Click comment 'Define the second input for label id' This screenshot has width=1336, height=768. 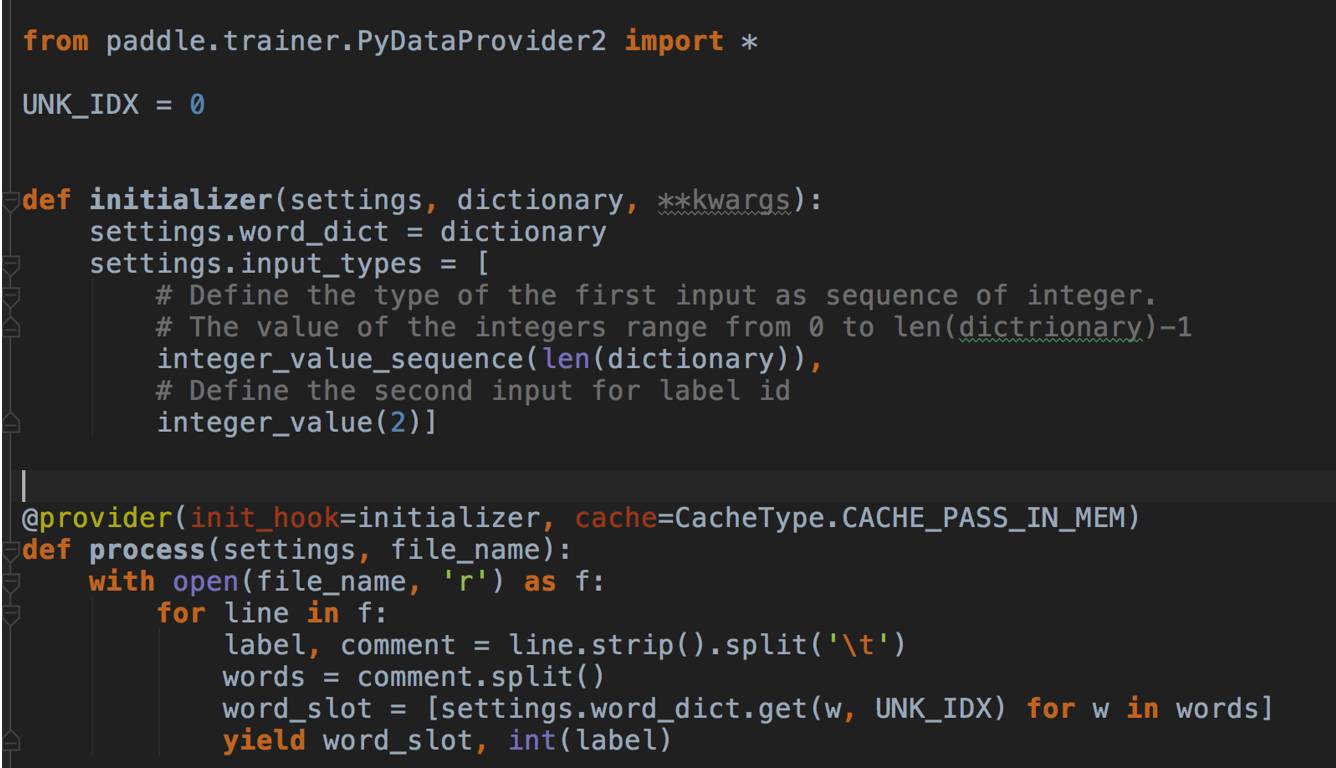point(473,392)
